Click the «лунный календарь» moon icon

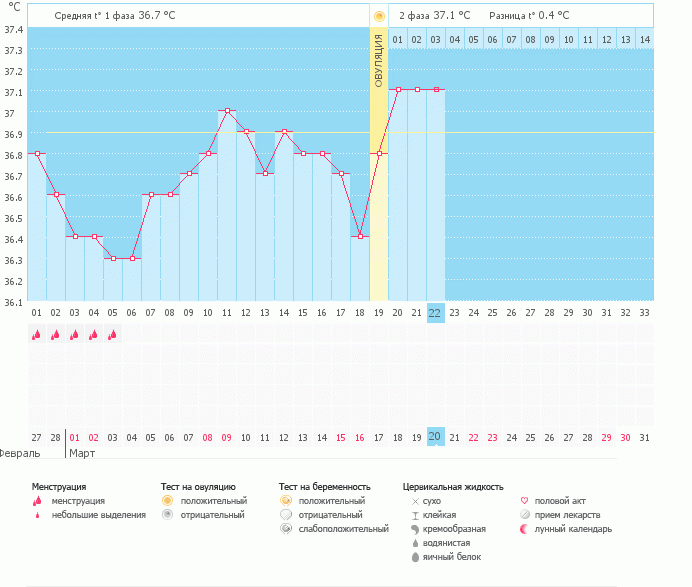tap(525, 529)
